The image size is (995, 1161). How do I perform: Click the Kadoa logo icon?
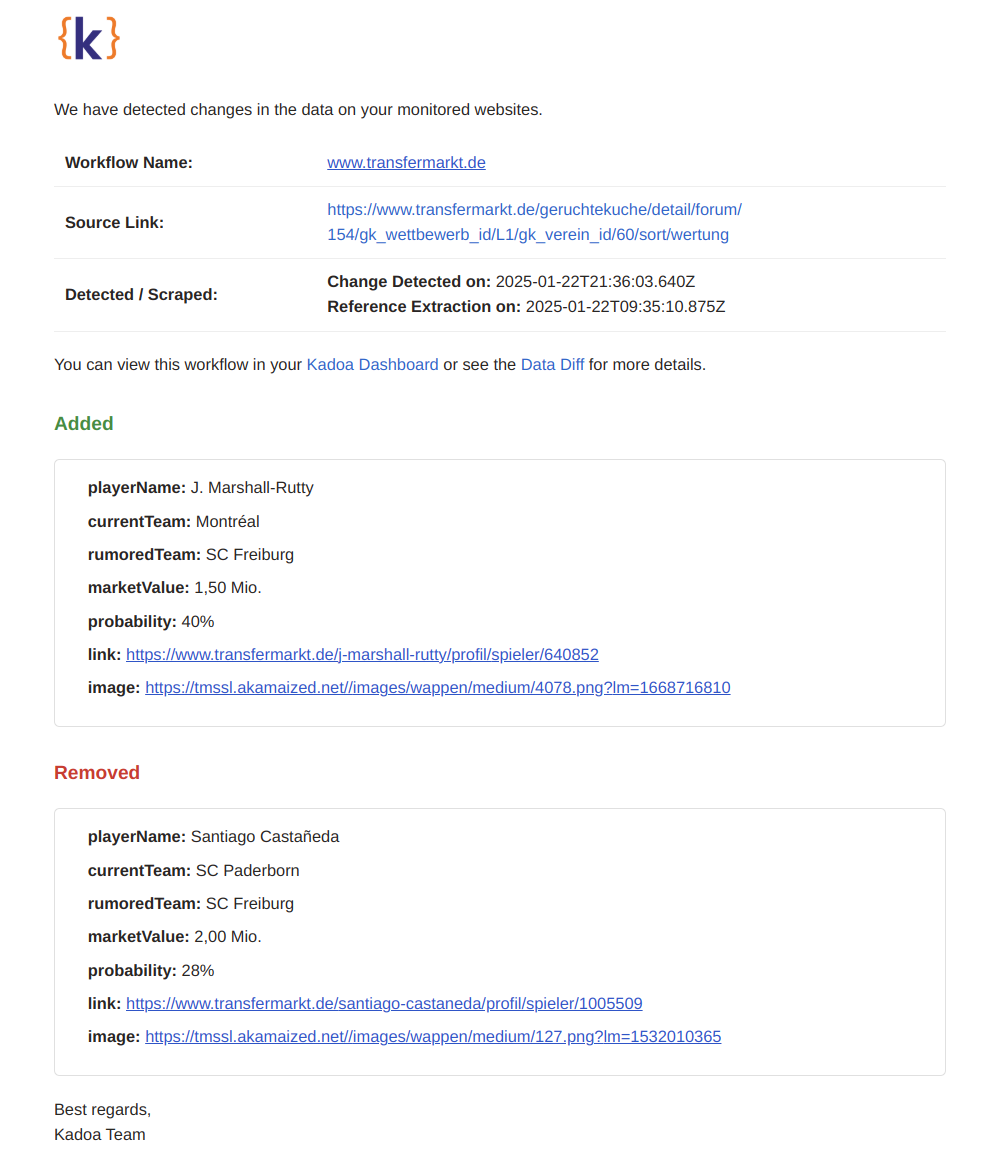[89, 39]
